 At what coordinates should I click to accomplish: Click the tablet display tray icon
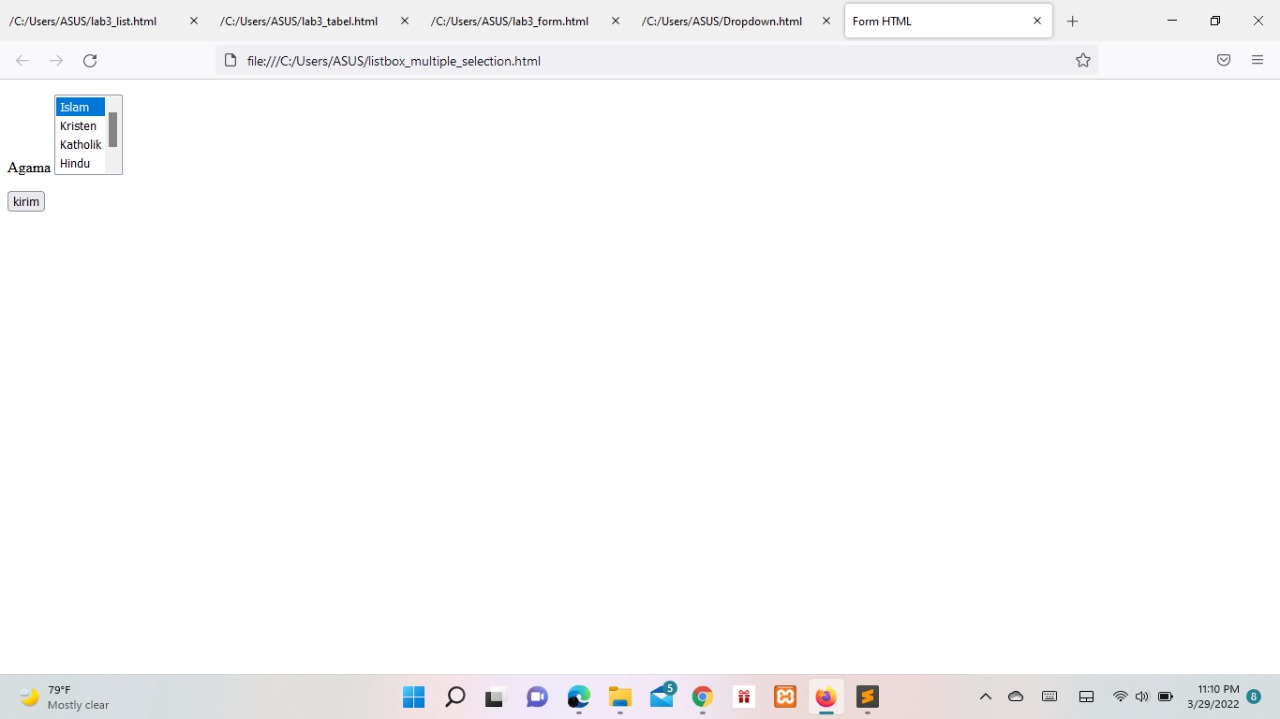coord(1086,697)
